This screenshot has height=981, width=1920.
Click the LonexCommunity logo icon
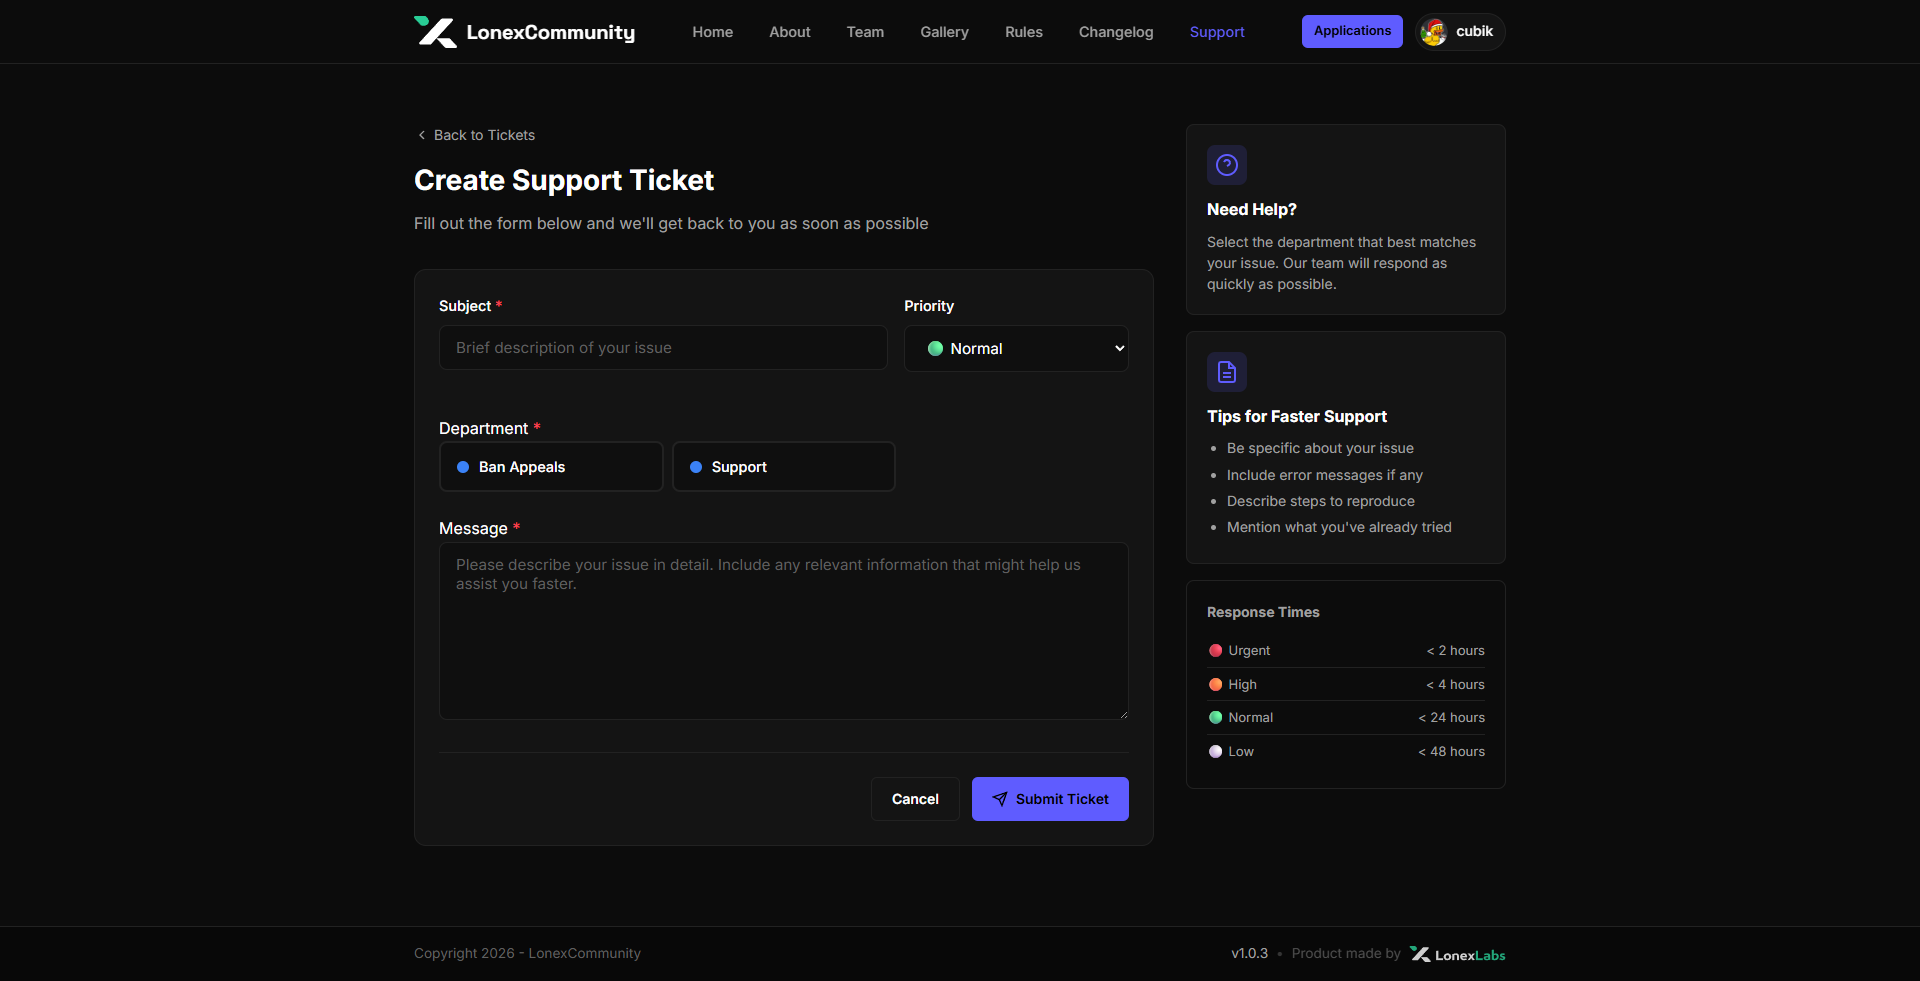pyautogui.click(x=435, y=32)
